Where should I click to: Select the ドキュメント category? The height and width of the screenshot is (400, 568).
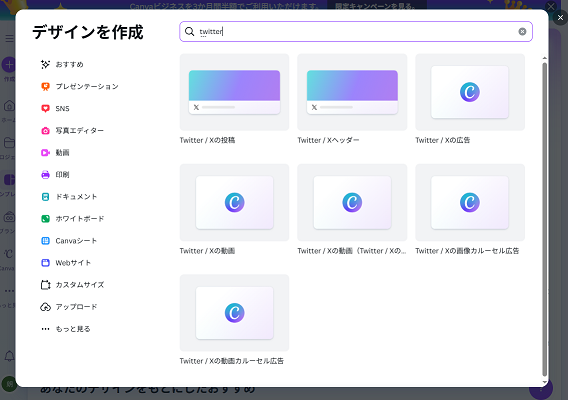point(76,197)
